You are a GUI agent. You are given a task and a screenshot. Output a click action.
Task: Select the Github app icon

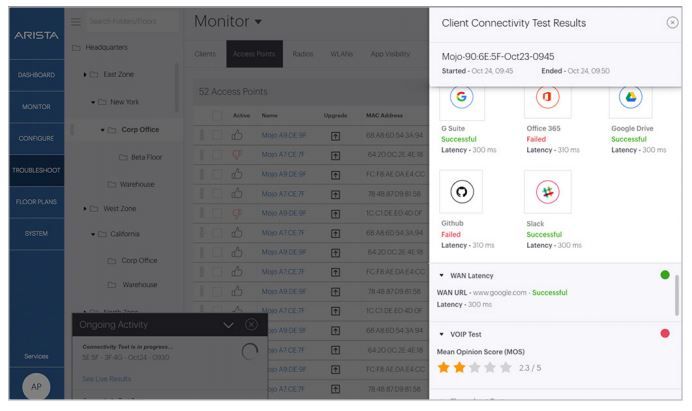[462, 192]
